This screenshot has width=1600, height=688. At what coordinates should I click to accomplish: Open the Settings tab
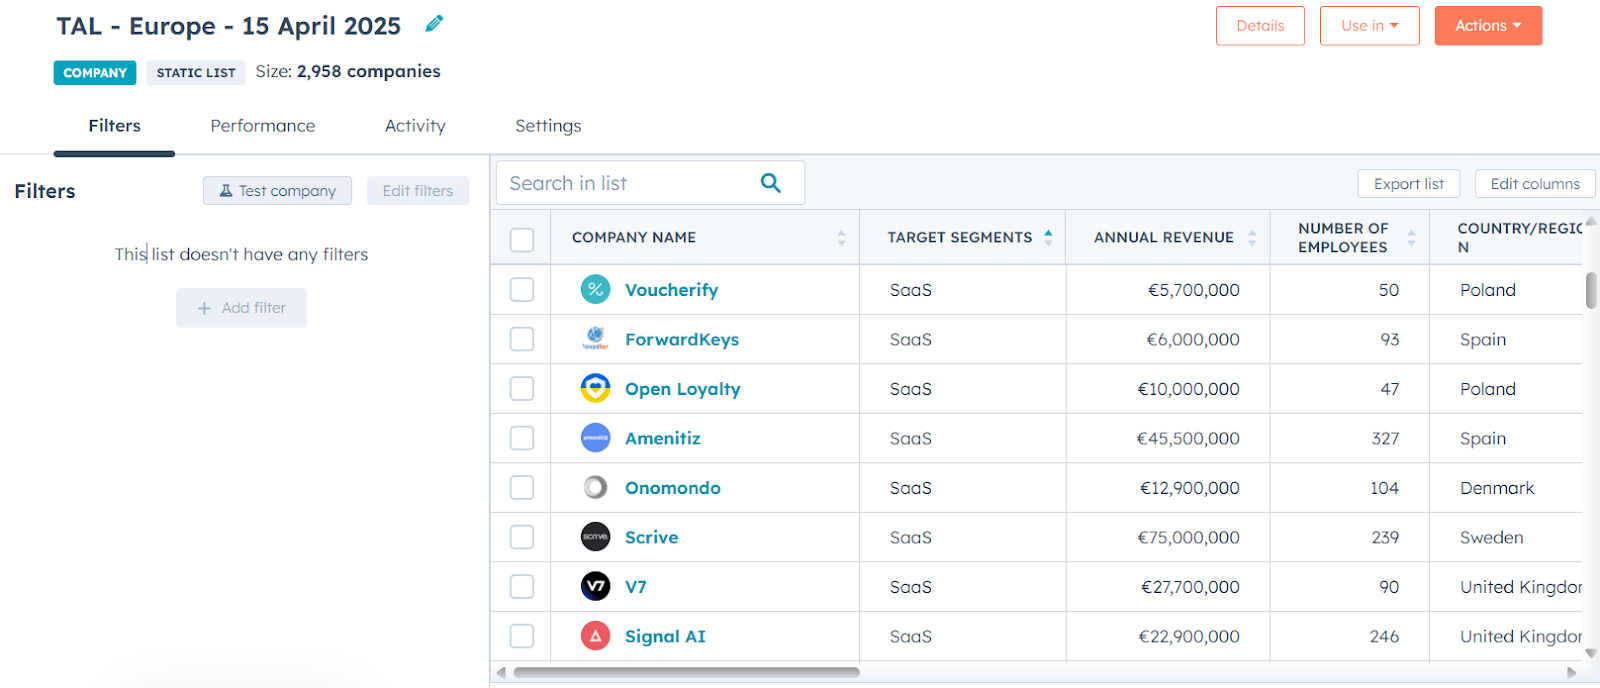(548, 126)
